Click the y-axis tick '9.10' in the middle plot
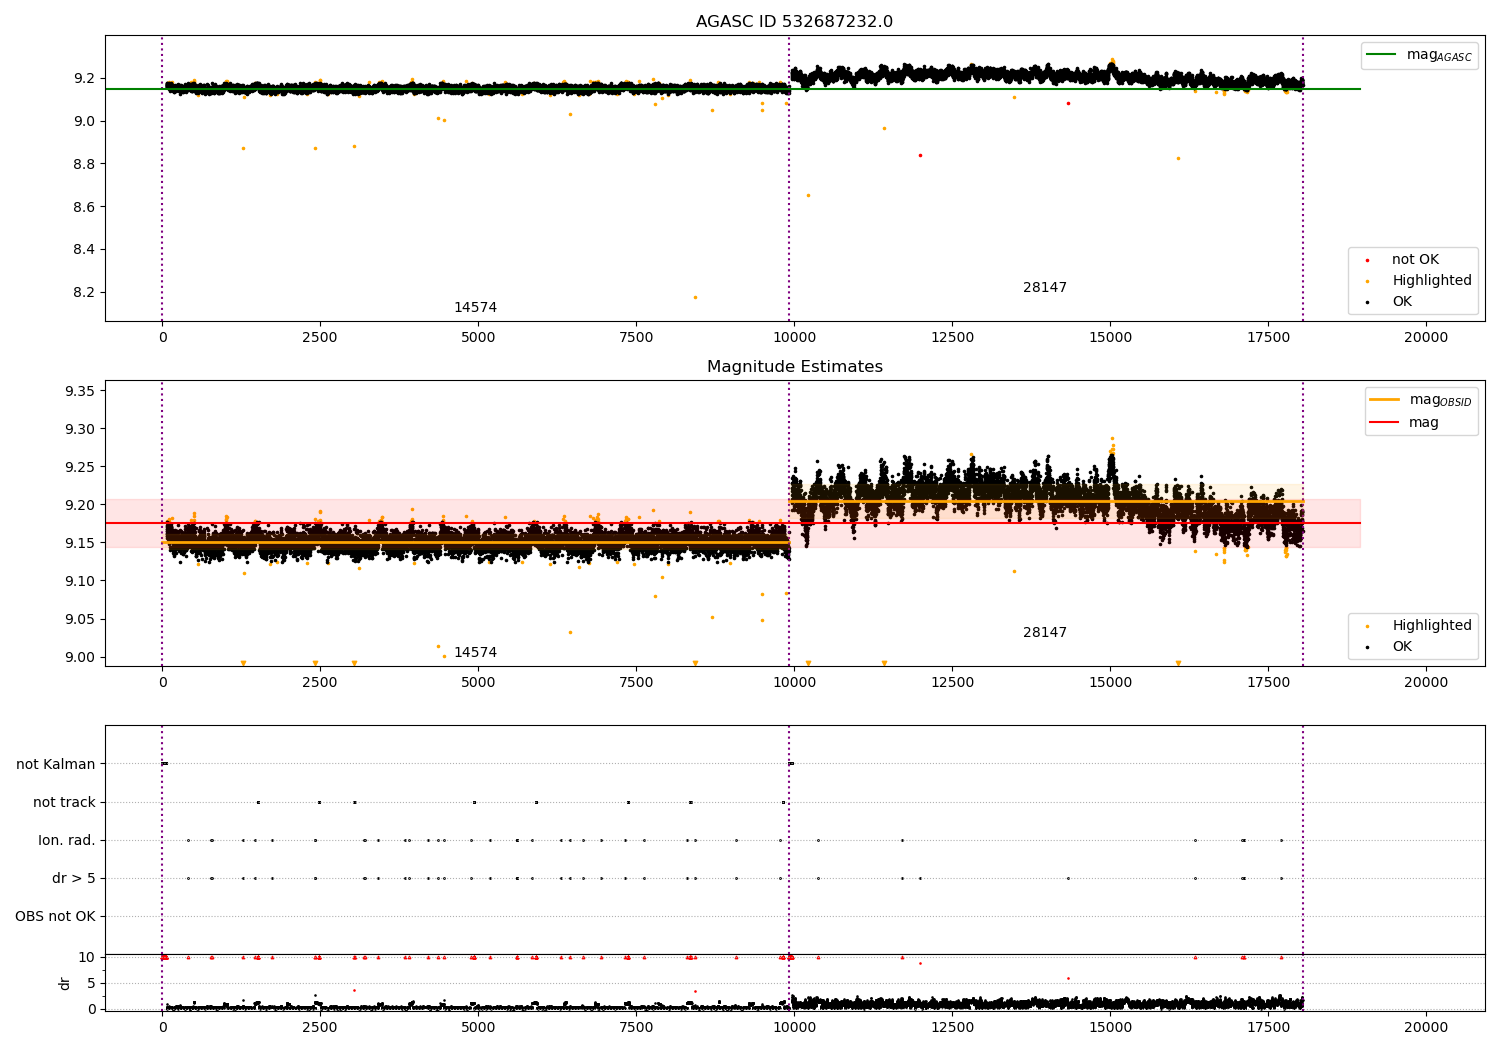This screenshot has width=1500, height=1050. pyautogui.click(x=80, y=581)
